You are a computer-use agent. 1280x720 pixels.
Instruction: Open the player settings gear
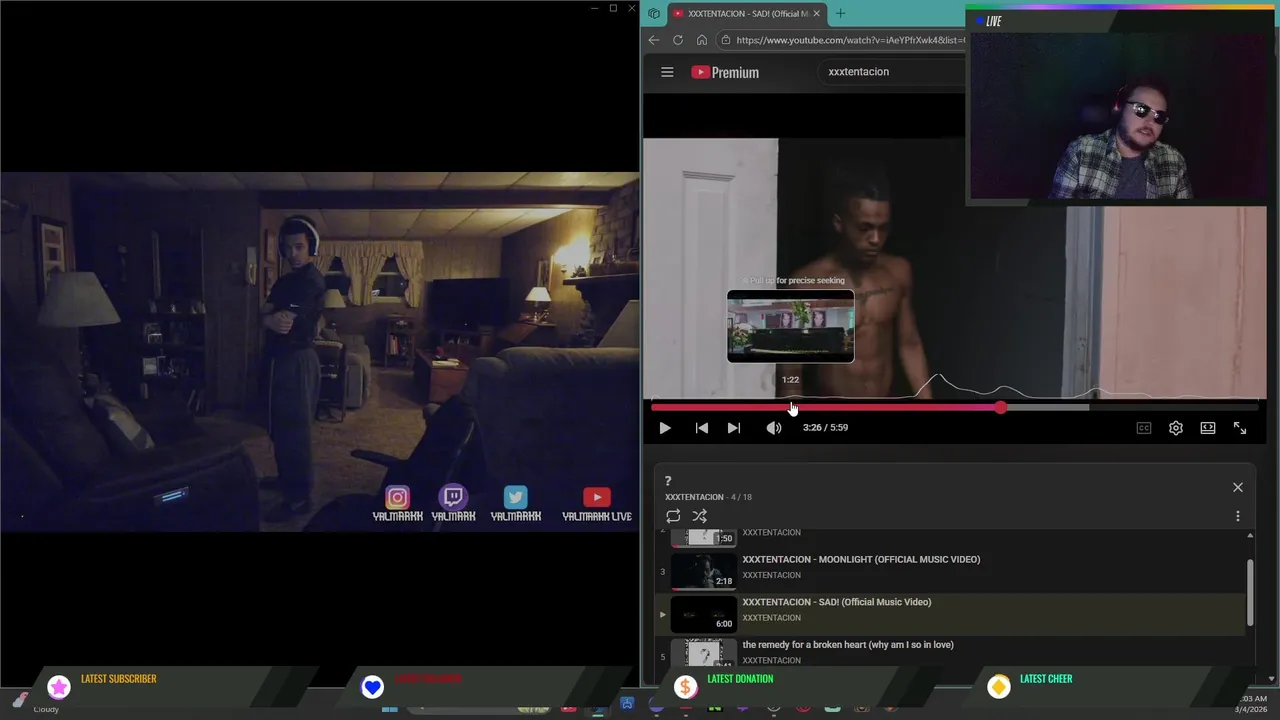1176,428
